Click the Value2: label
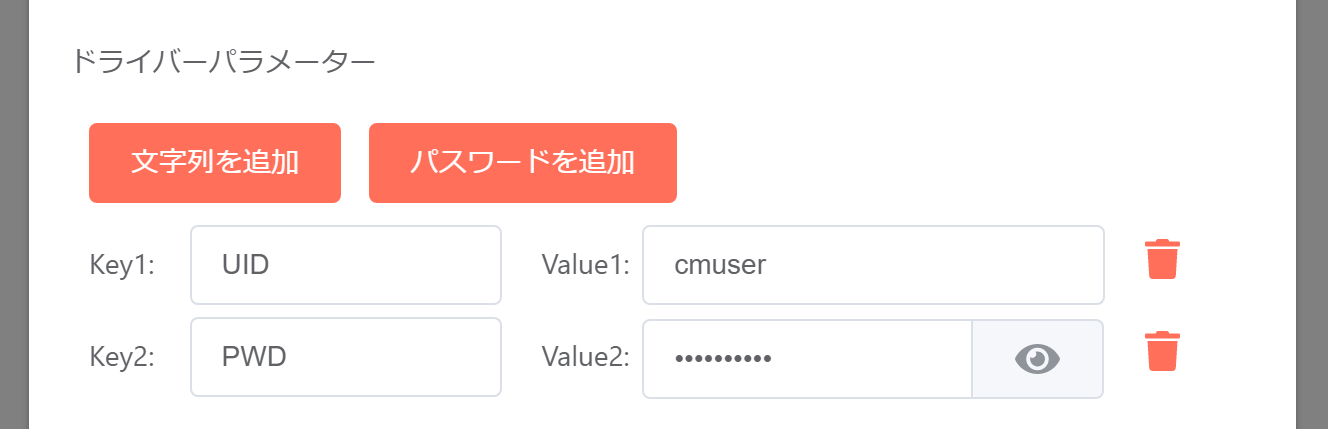 click(585, 357)
